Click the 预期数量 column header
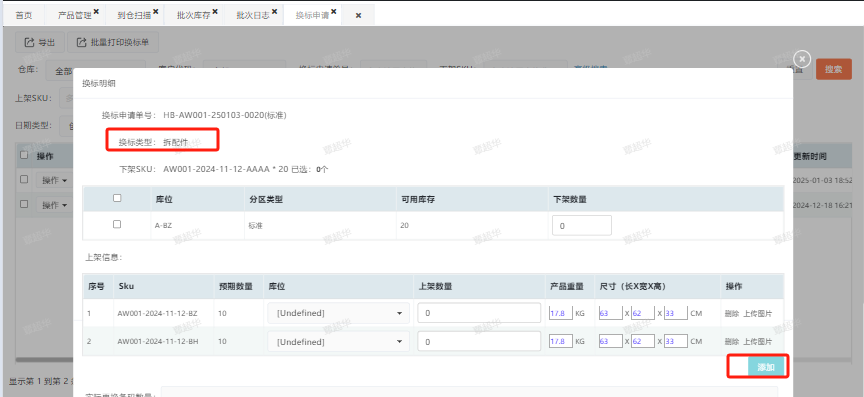The image size is (864, 397). point(236,286)
